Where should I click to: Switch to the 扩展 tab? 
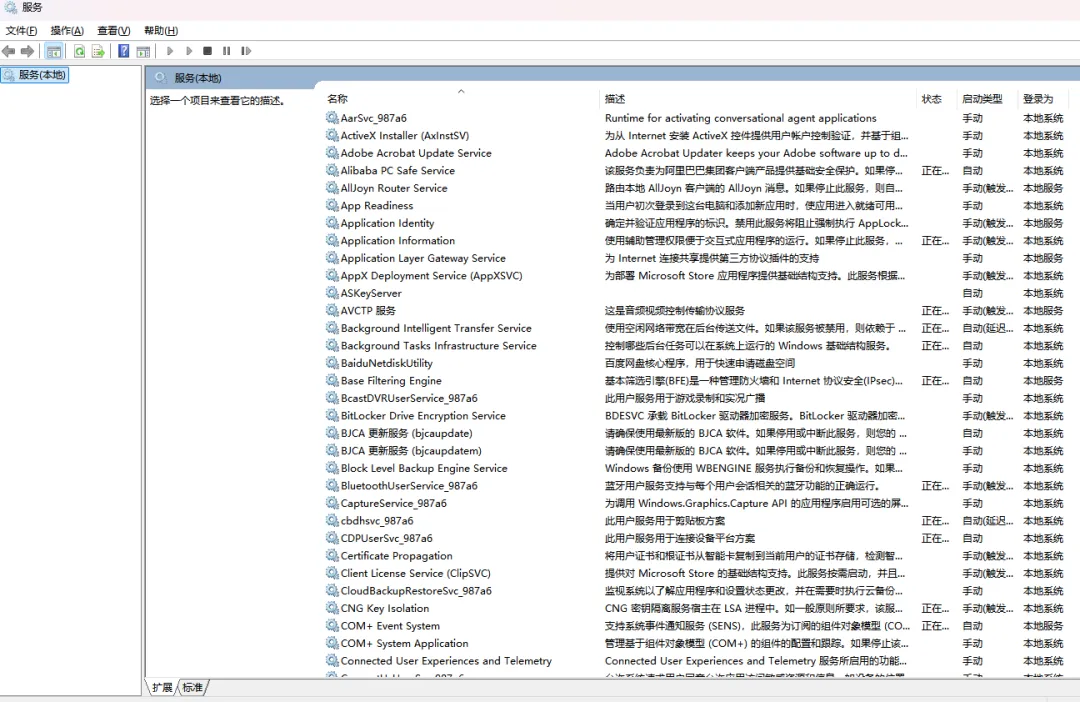point(165,687)
